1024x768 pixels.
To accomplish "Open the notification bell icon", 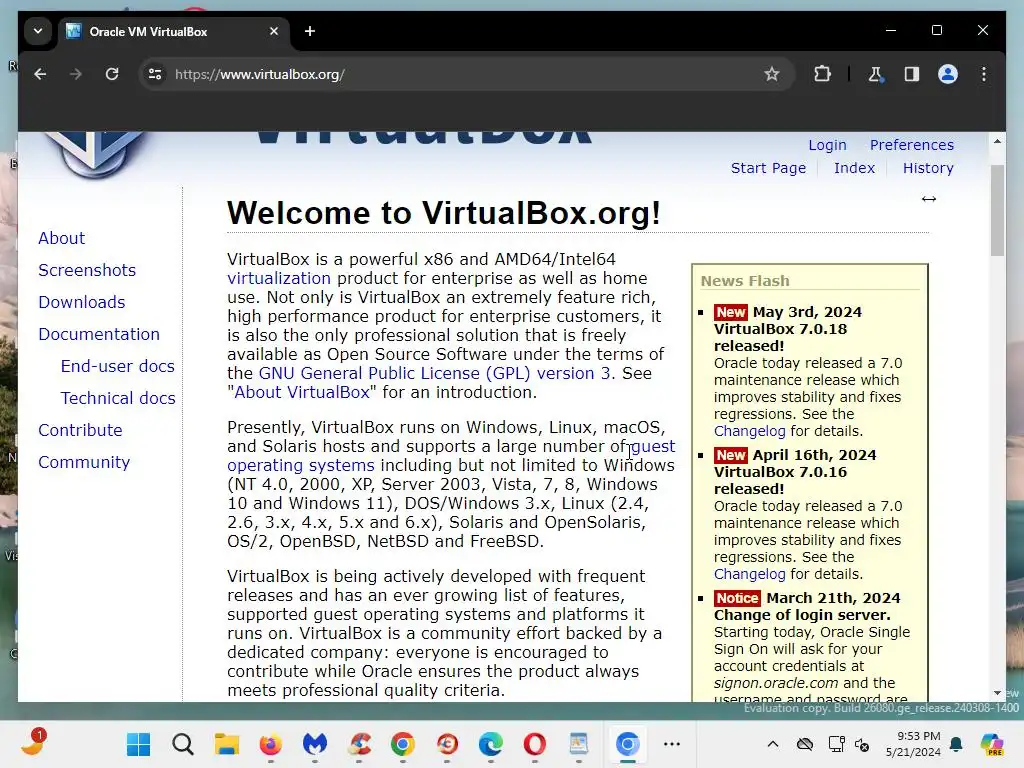I will tap(956, 744).
